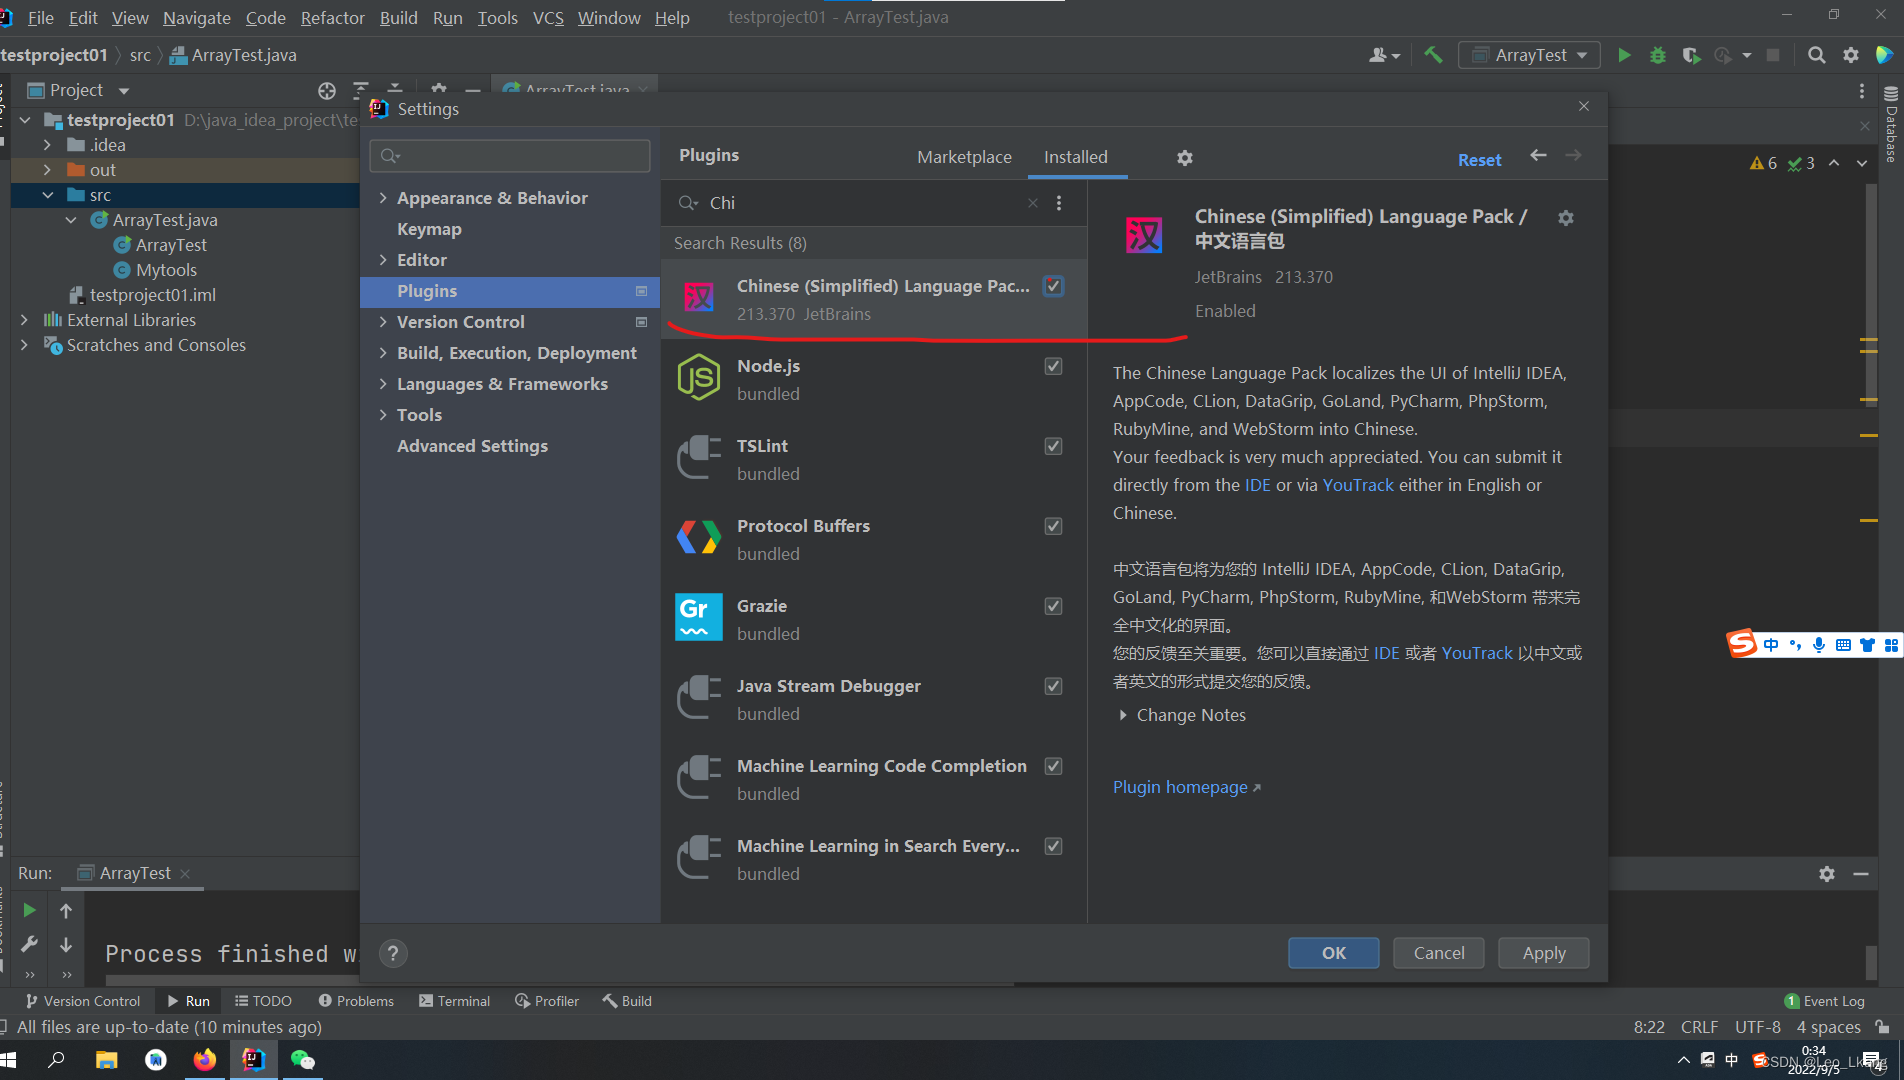The width and height of the screenshot is (1904, 1080).
Task: Click the Settings search field
Action: pos(510,155)
